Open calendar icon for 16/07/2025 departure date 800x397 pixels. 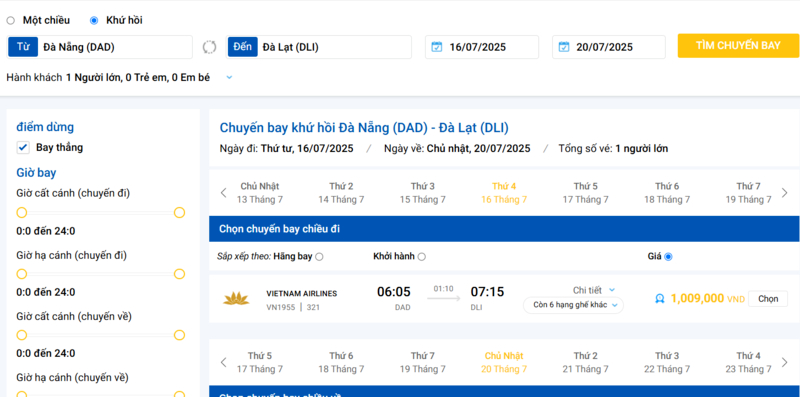pyautogui.click(x=437, y=47)
